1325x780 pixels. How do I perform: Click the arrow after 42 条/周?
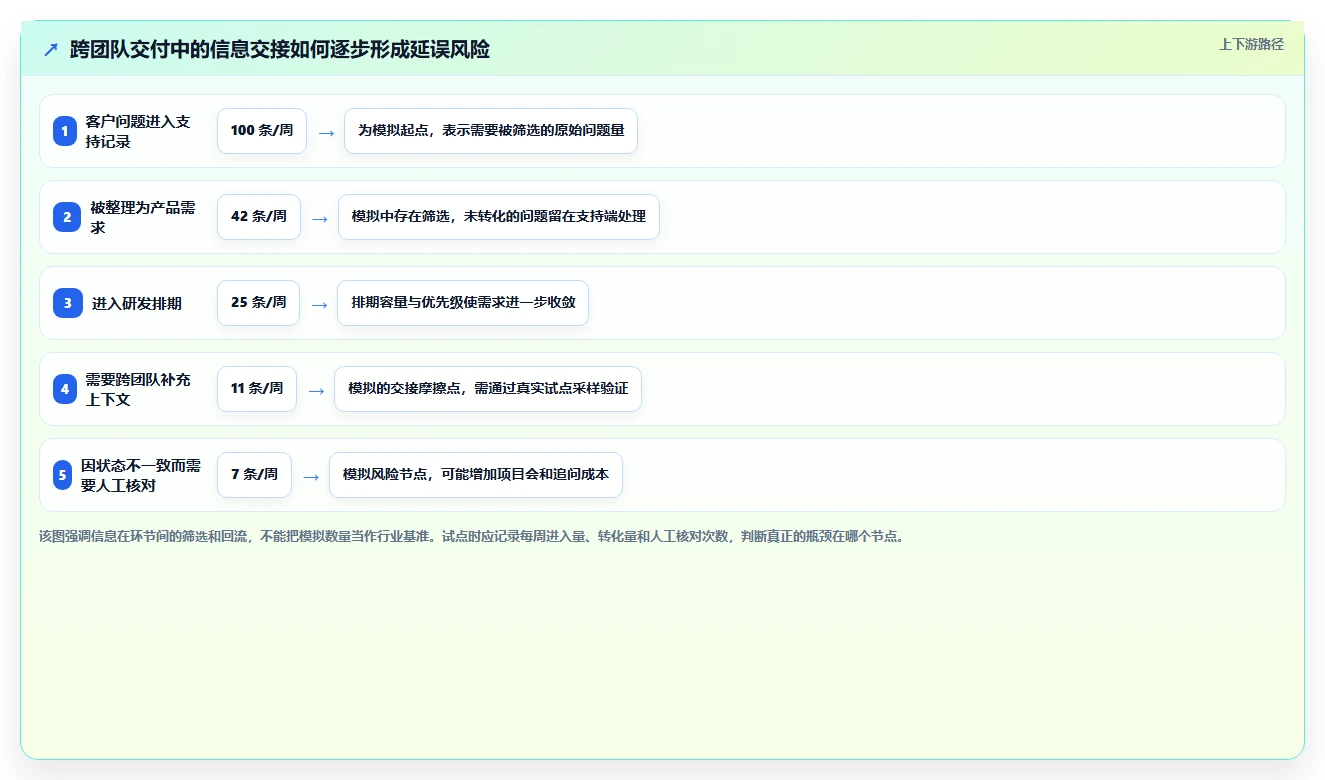tap(320, 218)
